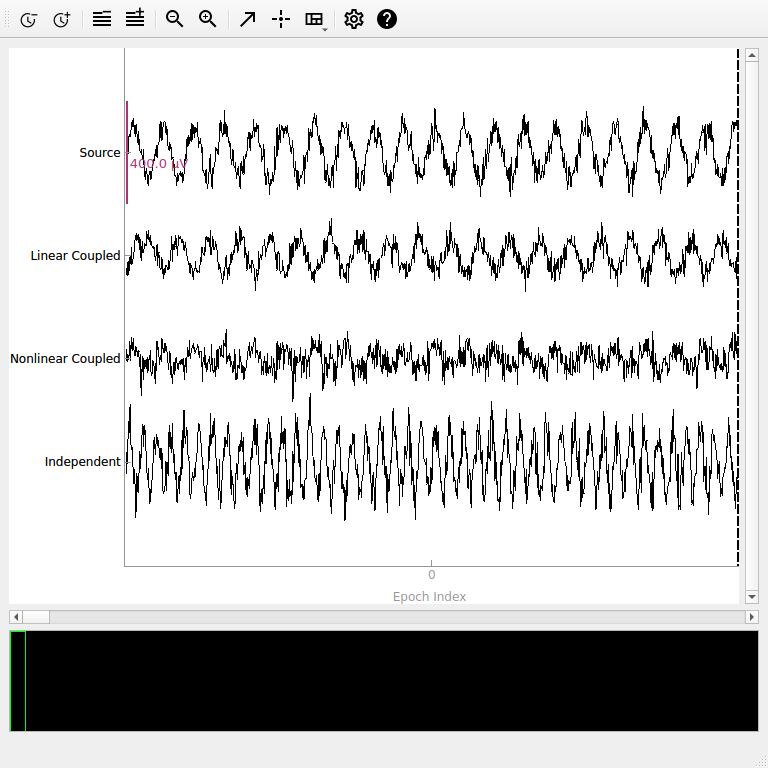The image size is (768, 768).
Task: Toggle the crosshair cursor tool
Action: 281,19
